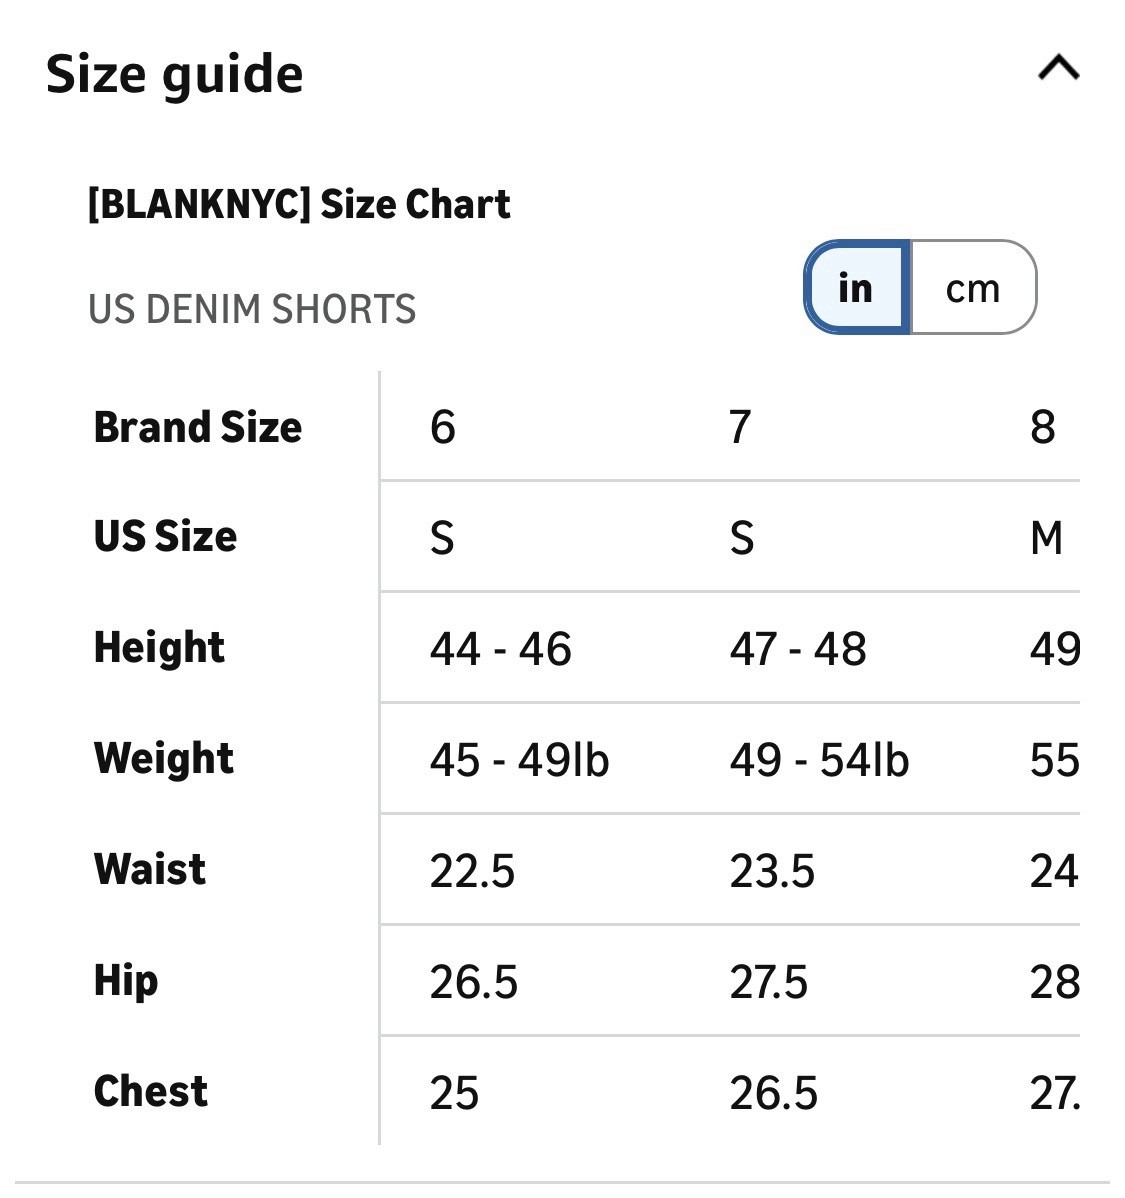Click the Weight row label
1125x1198 pixels.
click(164, 759)
